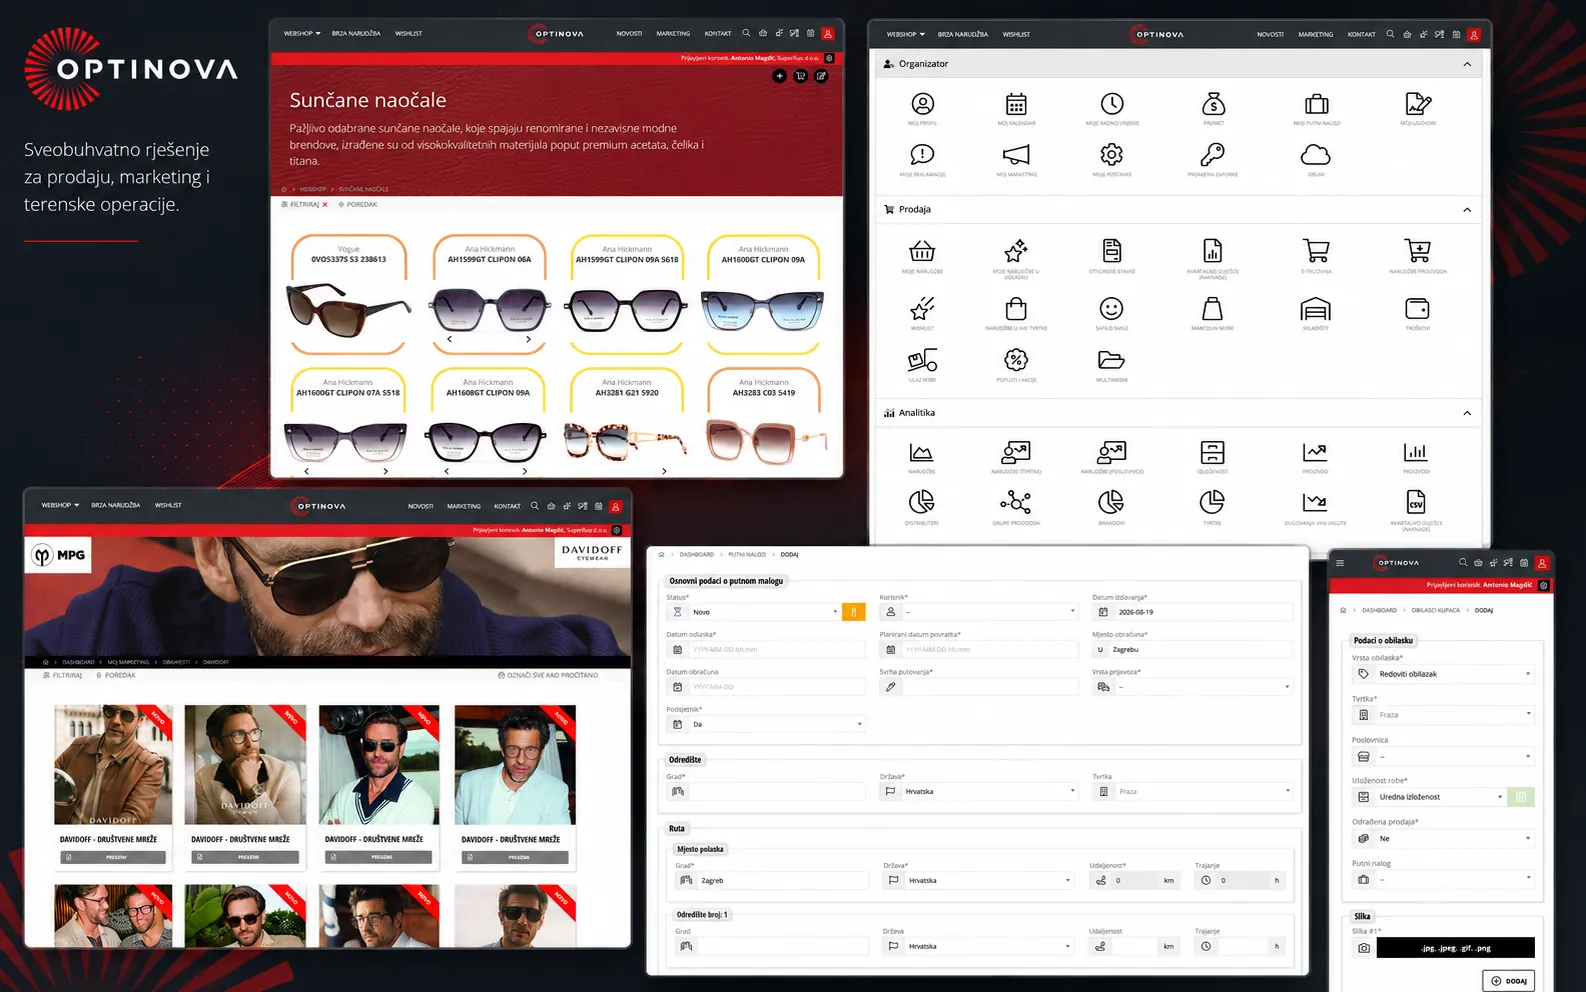The width and height of the screenshot is (1586, 992).
Task: Open Vrsta obilaska dropdown Redoviti obilazak
Action: 1443,674
